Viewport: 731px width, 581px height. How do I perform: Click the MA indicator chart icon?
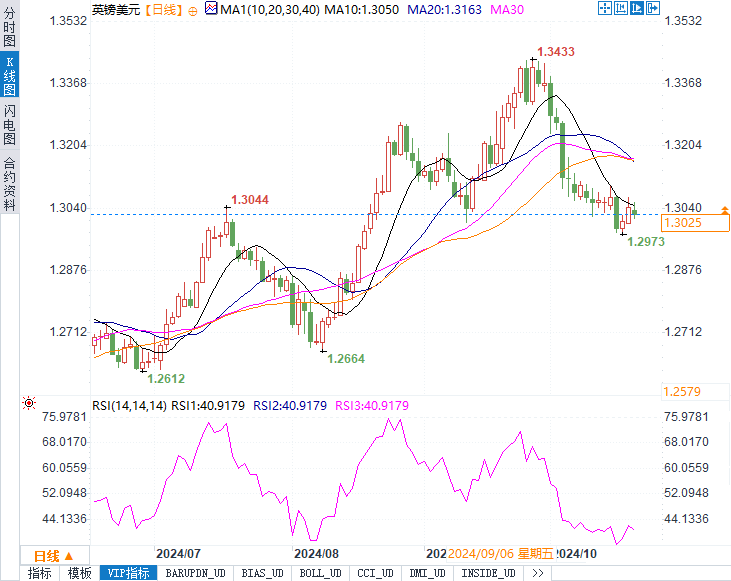click(211, 8)
